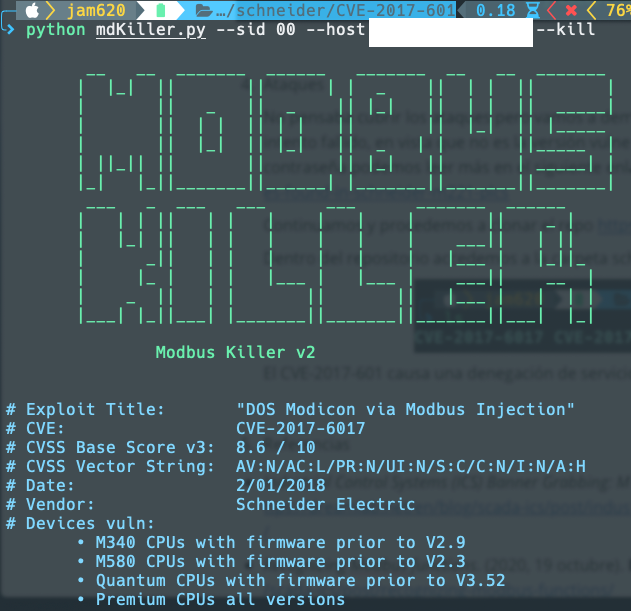Click the M580 CPUs firmware V2.3 line
The height and width of the screenshot is (611, 631).
tap(272, 561)
